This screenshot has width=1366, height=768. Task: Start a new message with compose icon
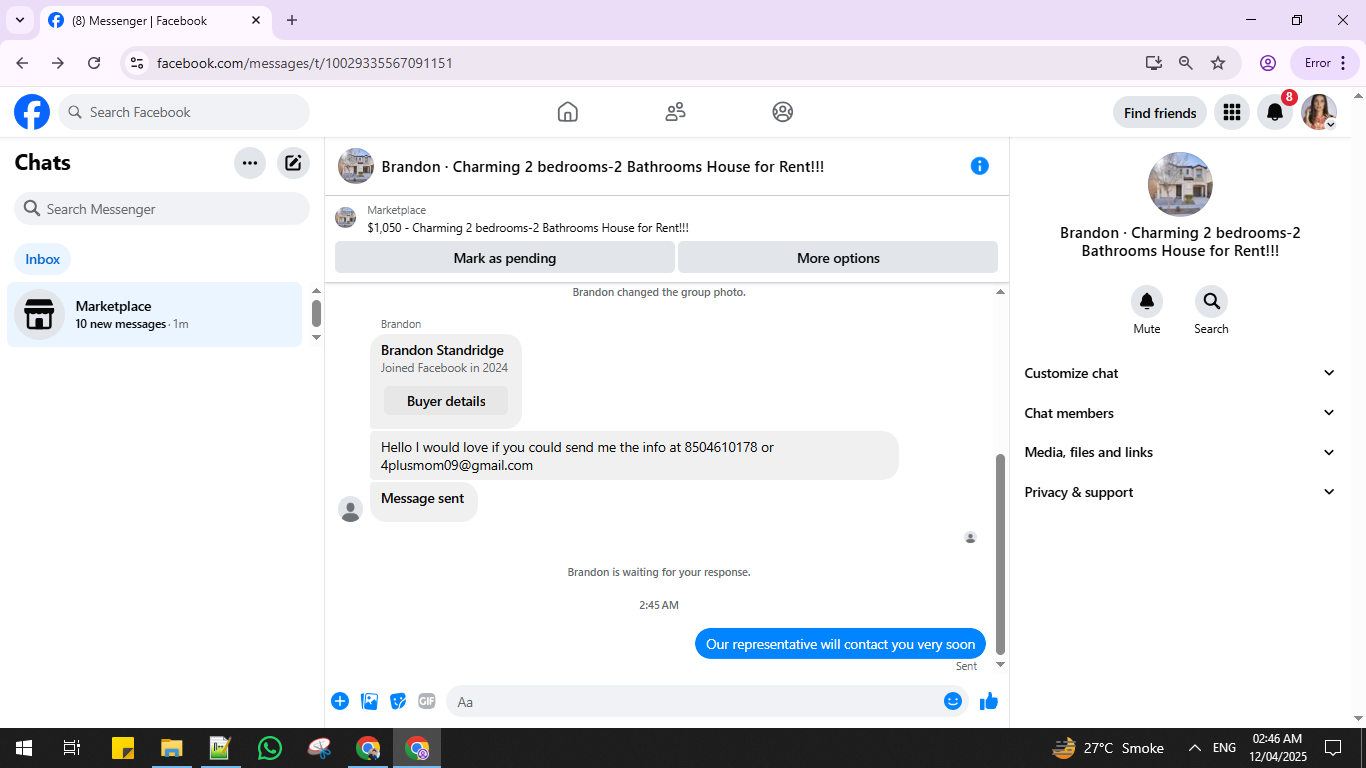[x=293, y=163]
